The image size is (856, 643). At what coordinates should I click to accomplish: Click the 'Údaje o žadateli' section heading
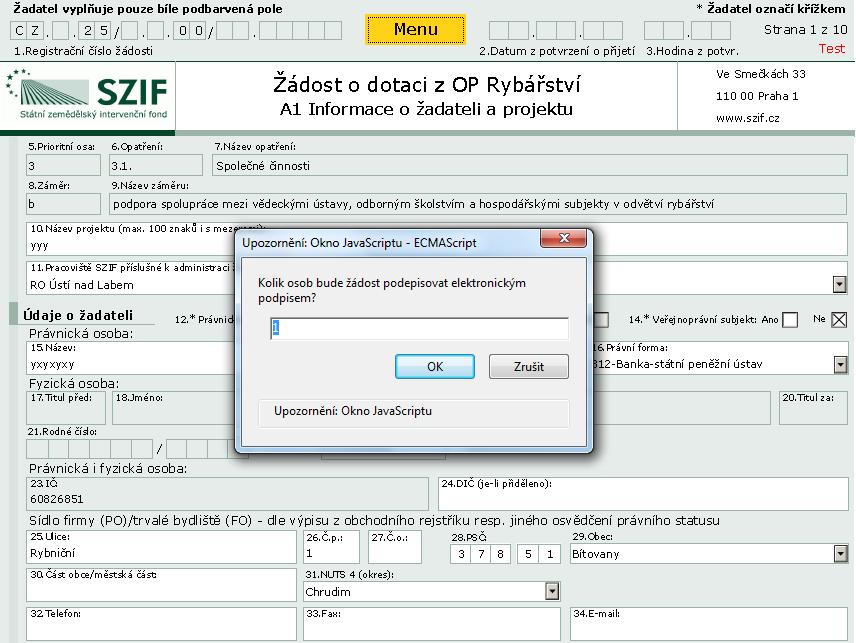[x=78, y=315]
